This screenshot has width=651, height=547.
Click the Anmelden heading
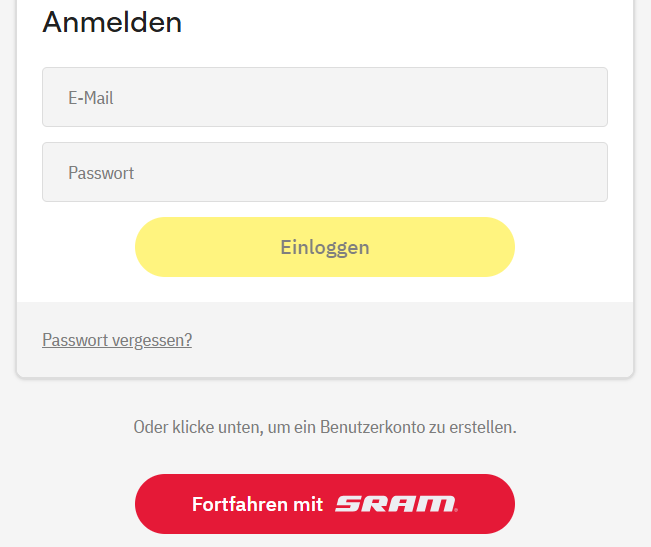[112, 22]
